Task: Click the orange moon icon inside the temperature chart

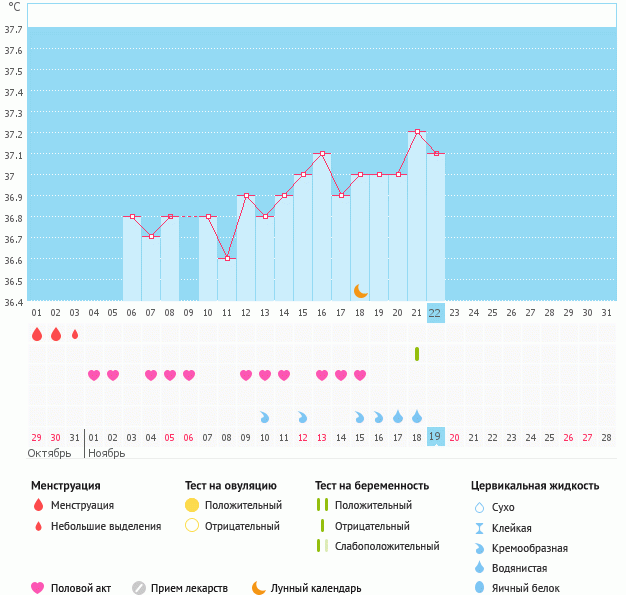Action: coord(361,290)
